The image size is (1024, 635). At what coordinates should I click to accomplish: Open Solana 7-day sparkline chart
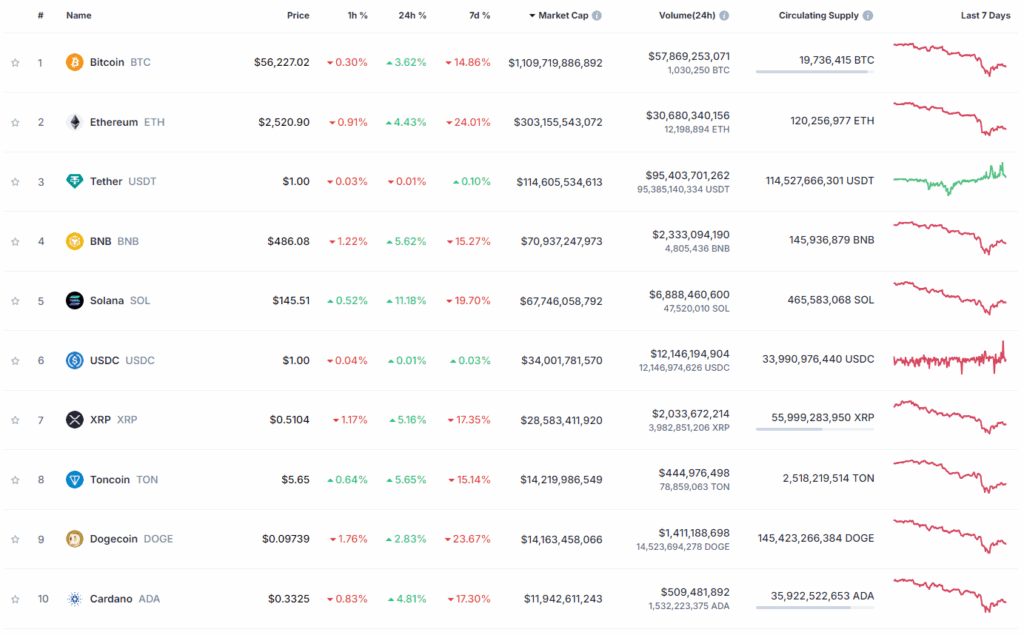point(950,298)
